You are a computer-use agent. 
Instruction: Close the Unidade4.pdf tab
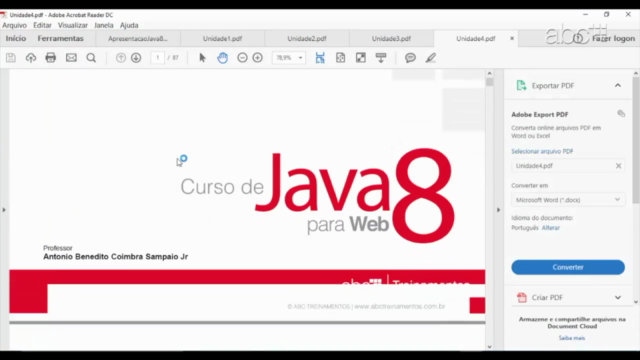(x=512, y=38)
